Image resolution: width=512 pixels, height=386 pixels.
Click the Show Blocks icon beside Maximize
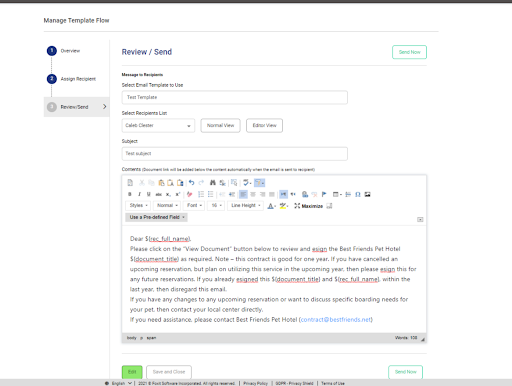329,206
